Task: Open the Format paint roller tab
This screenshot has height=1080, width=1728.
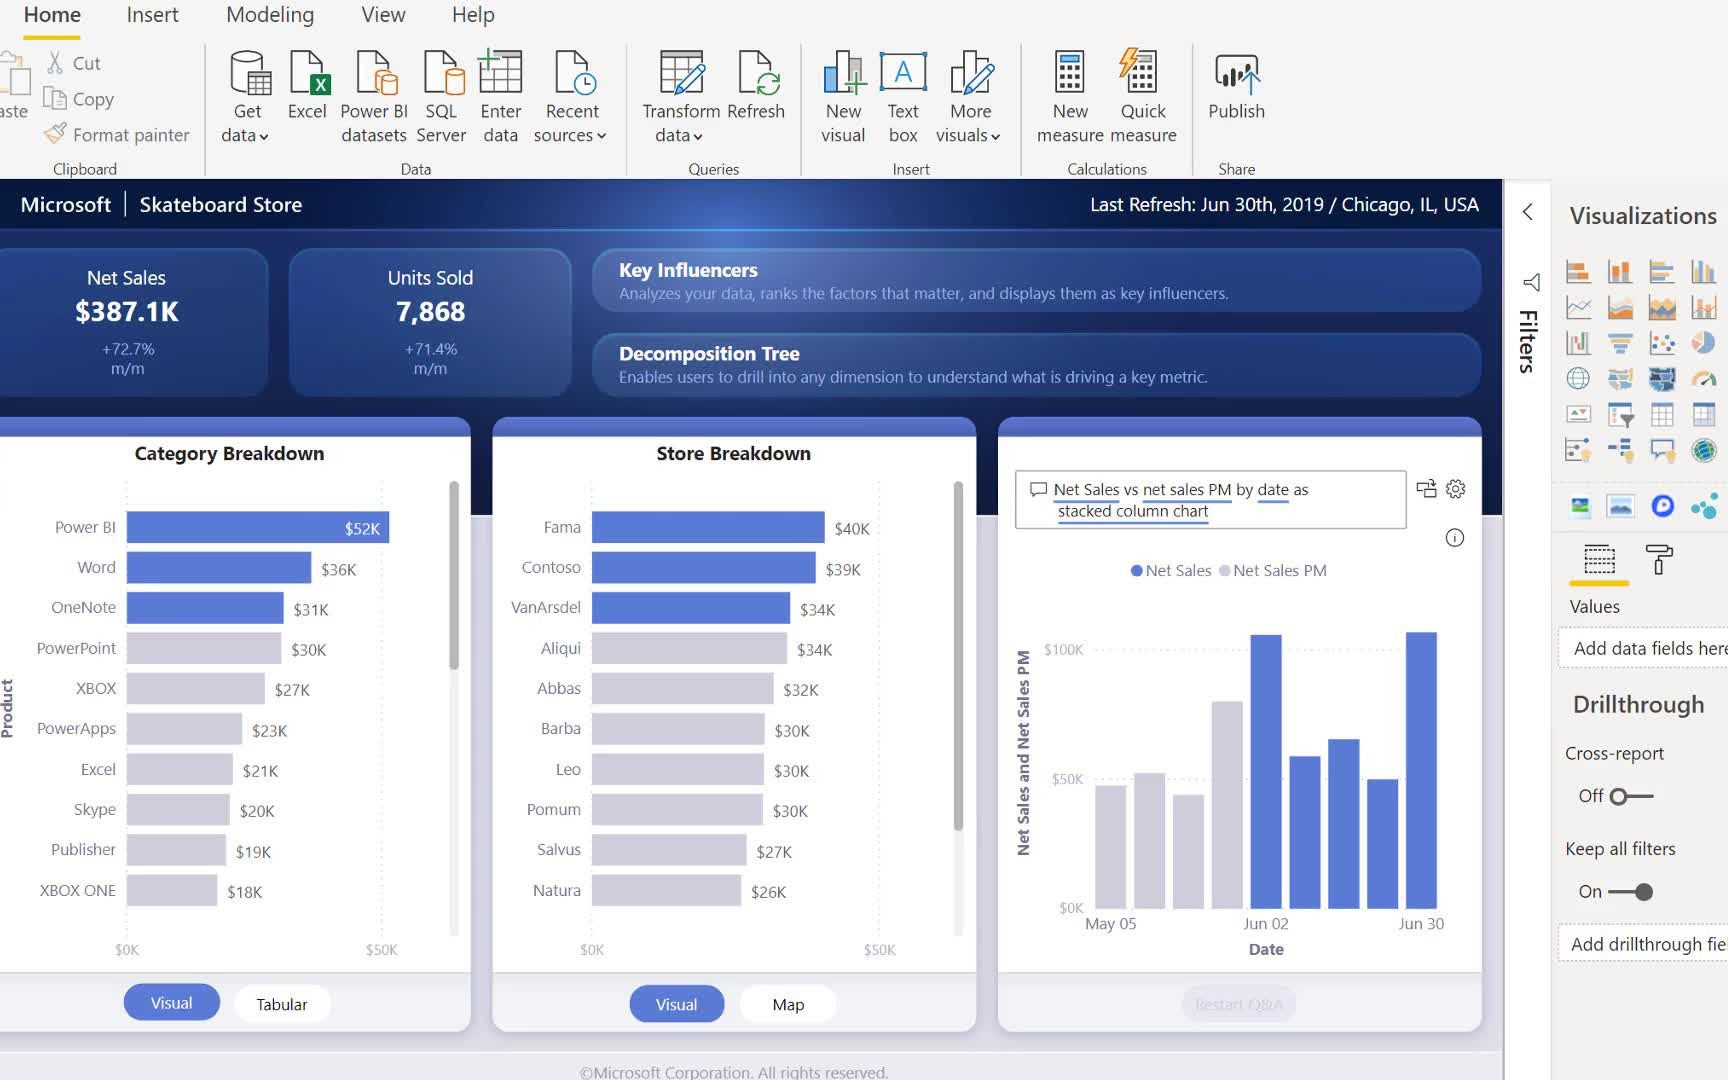Action: (x=1659, y=560)
